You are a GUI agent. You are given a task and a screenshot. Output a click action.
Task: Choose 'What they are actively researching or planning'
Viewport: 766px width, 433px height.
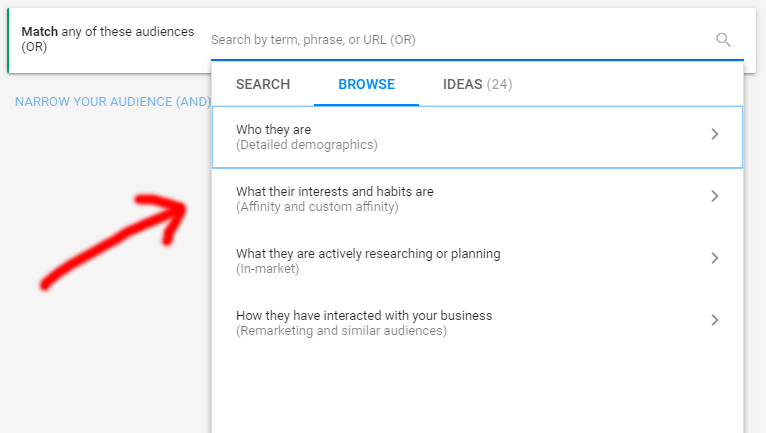point(368,253)
